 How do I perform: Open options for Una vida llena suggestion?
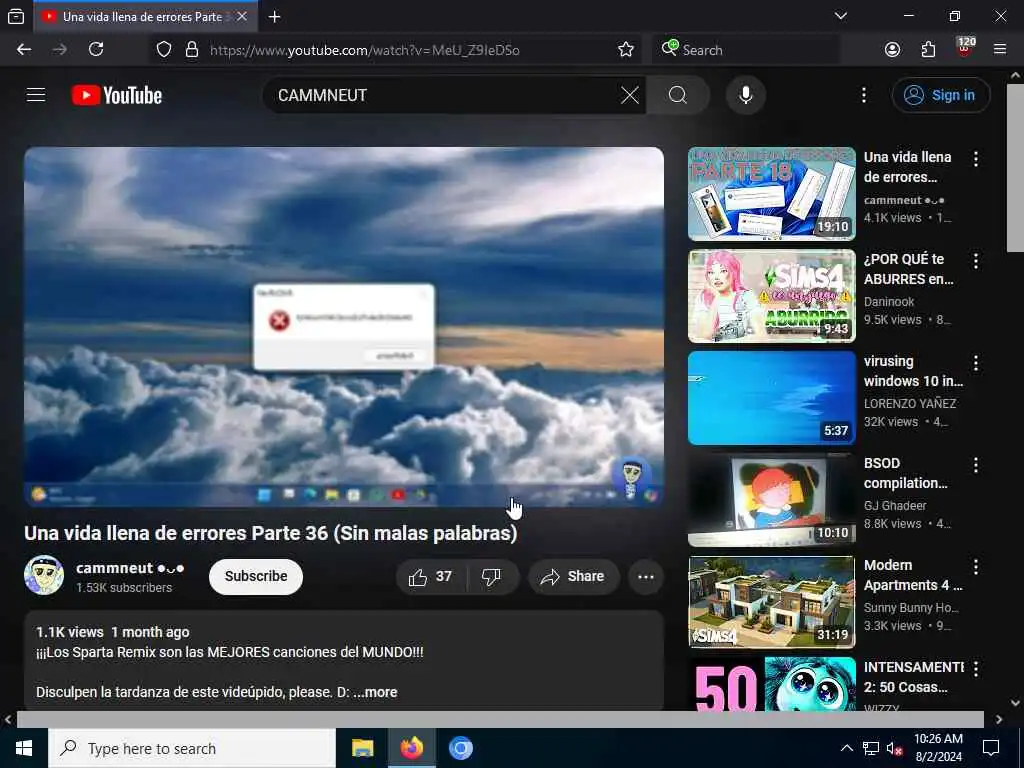(x=976, y=159)
